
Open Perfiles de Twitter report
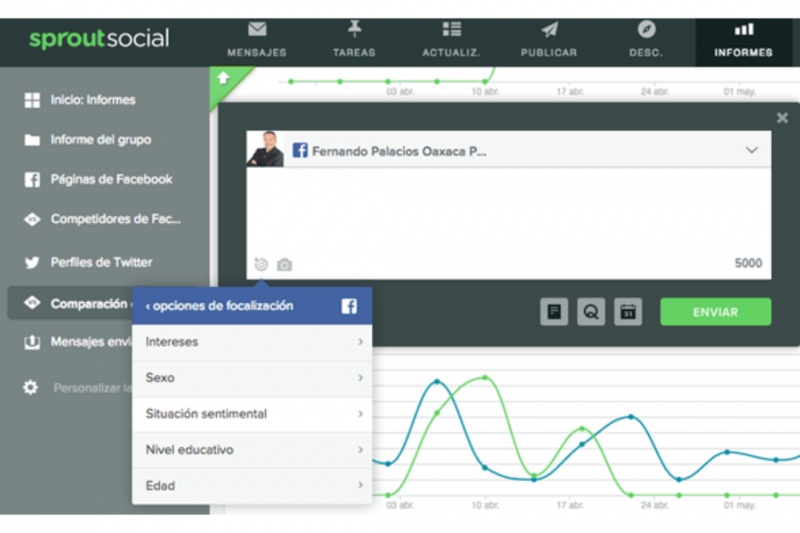click(x=101, y=263)
